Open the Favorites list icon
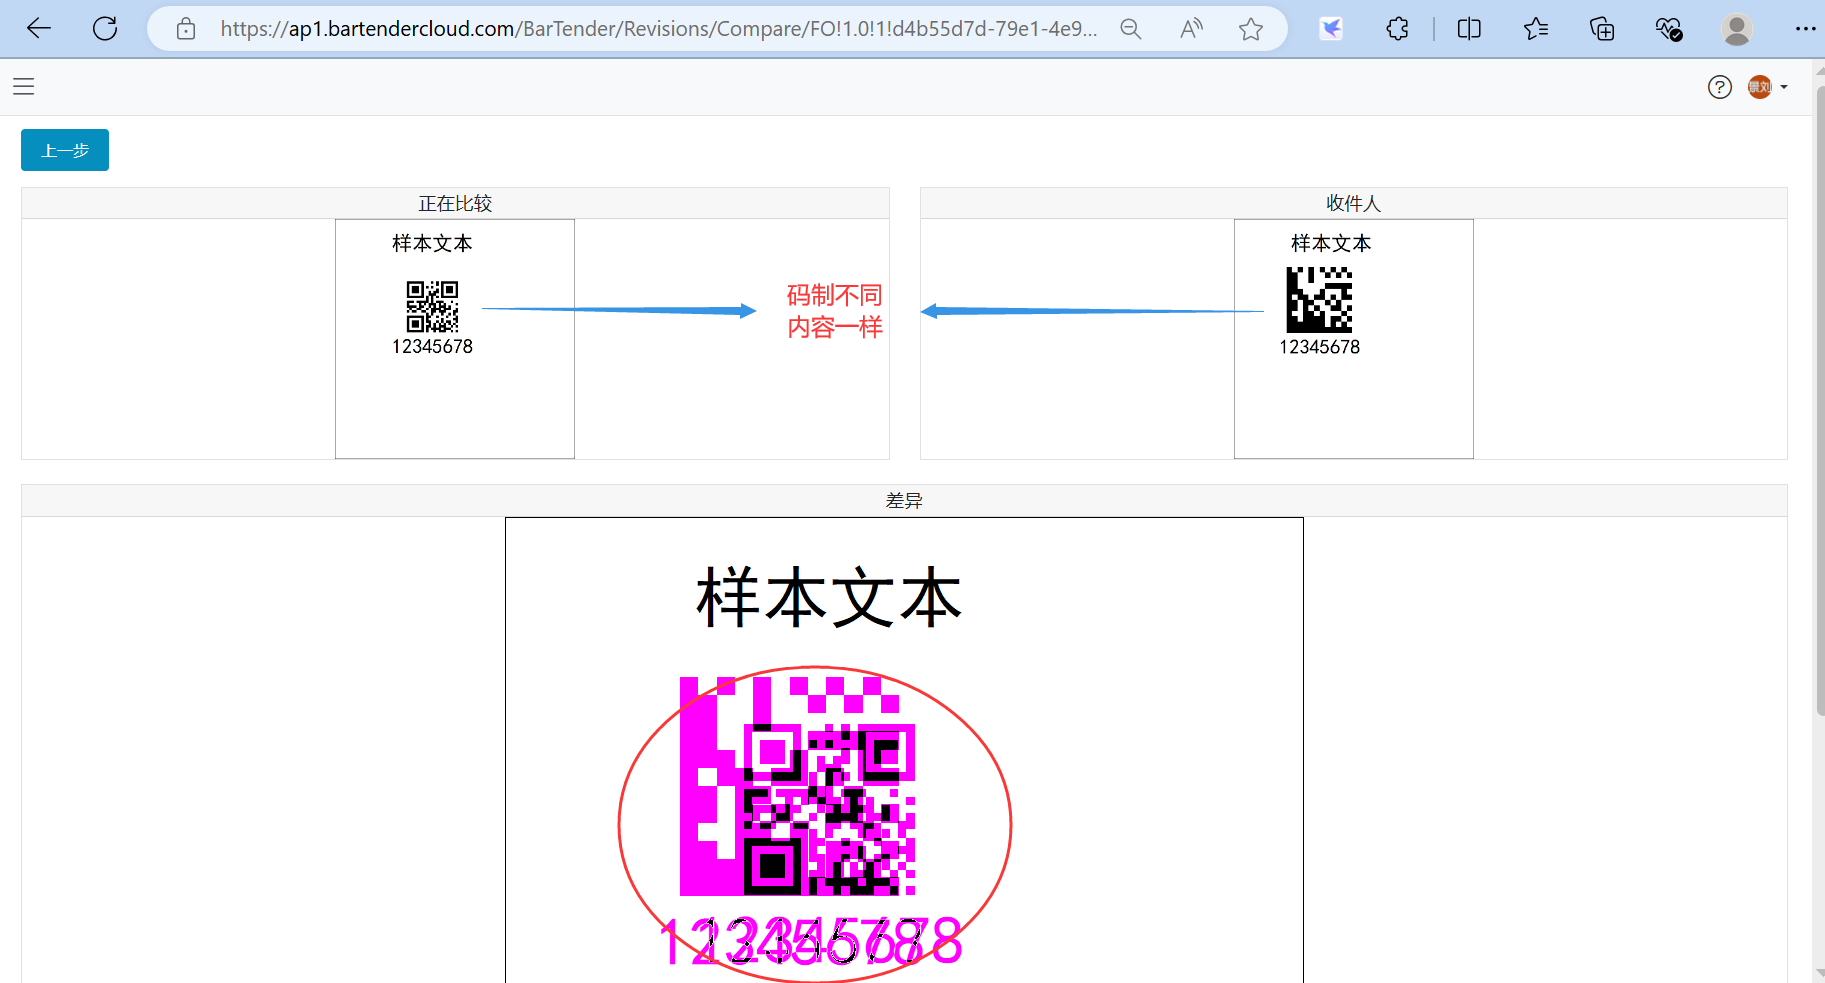The image size is (1825, 983). pos(1536,29)
